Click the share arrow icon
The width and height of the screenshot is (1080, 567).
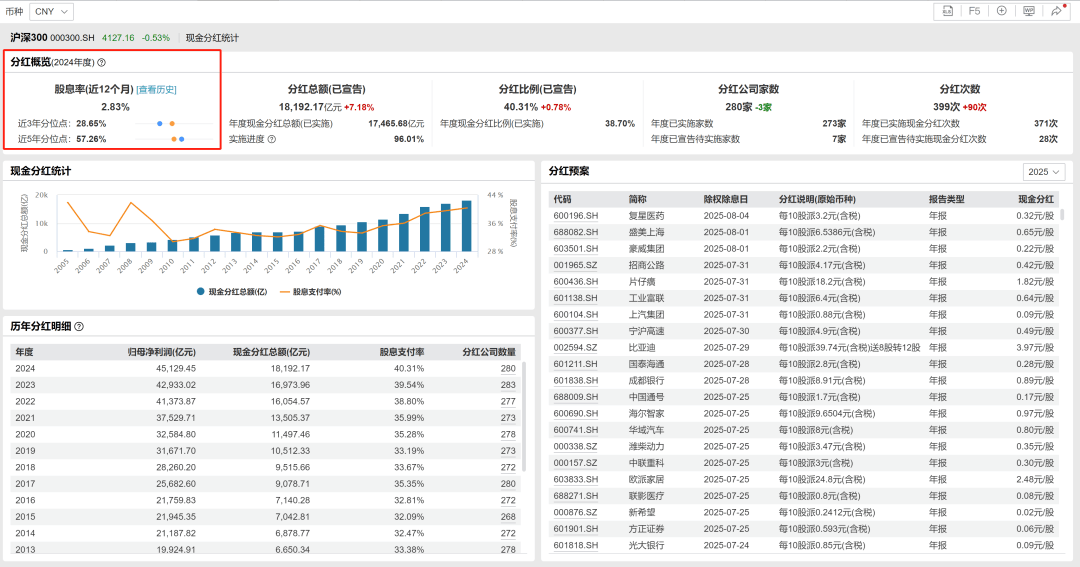click(1057, 11)
